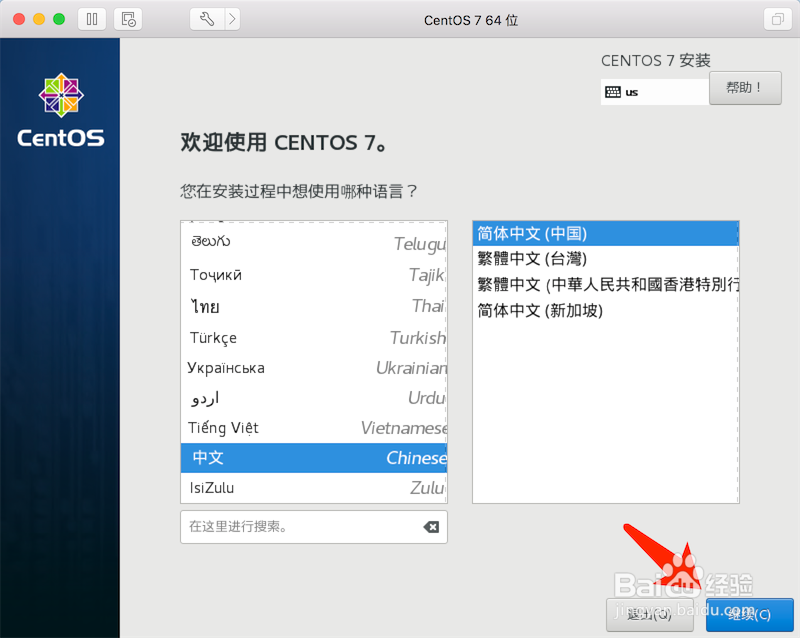Viewport: 800px width, 638px height.
Task: Click the 退出(Q) quit button
Action: click(x=649, y=616)
